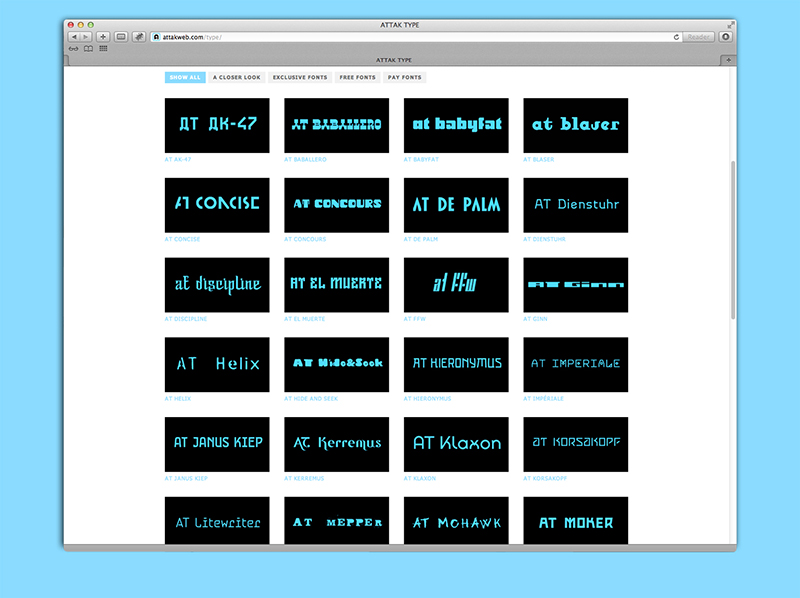Follow the AT AK-47 caption link
Image resolution: width=800 pixels, height=598 pixels.
tap(178, 160)
